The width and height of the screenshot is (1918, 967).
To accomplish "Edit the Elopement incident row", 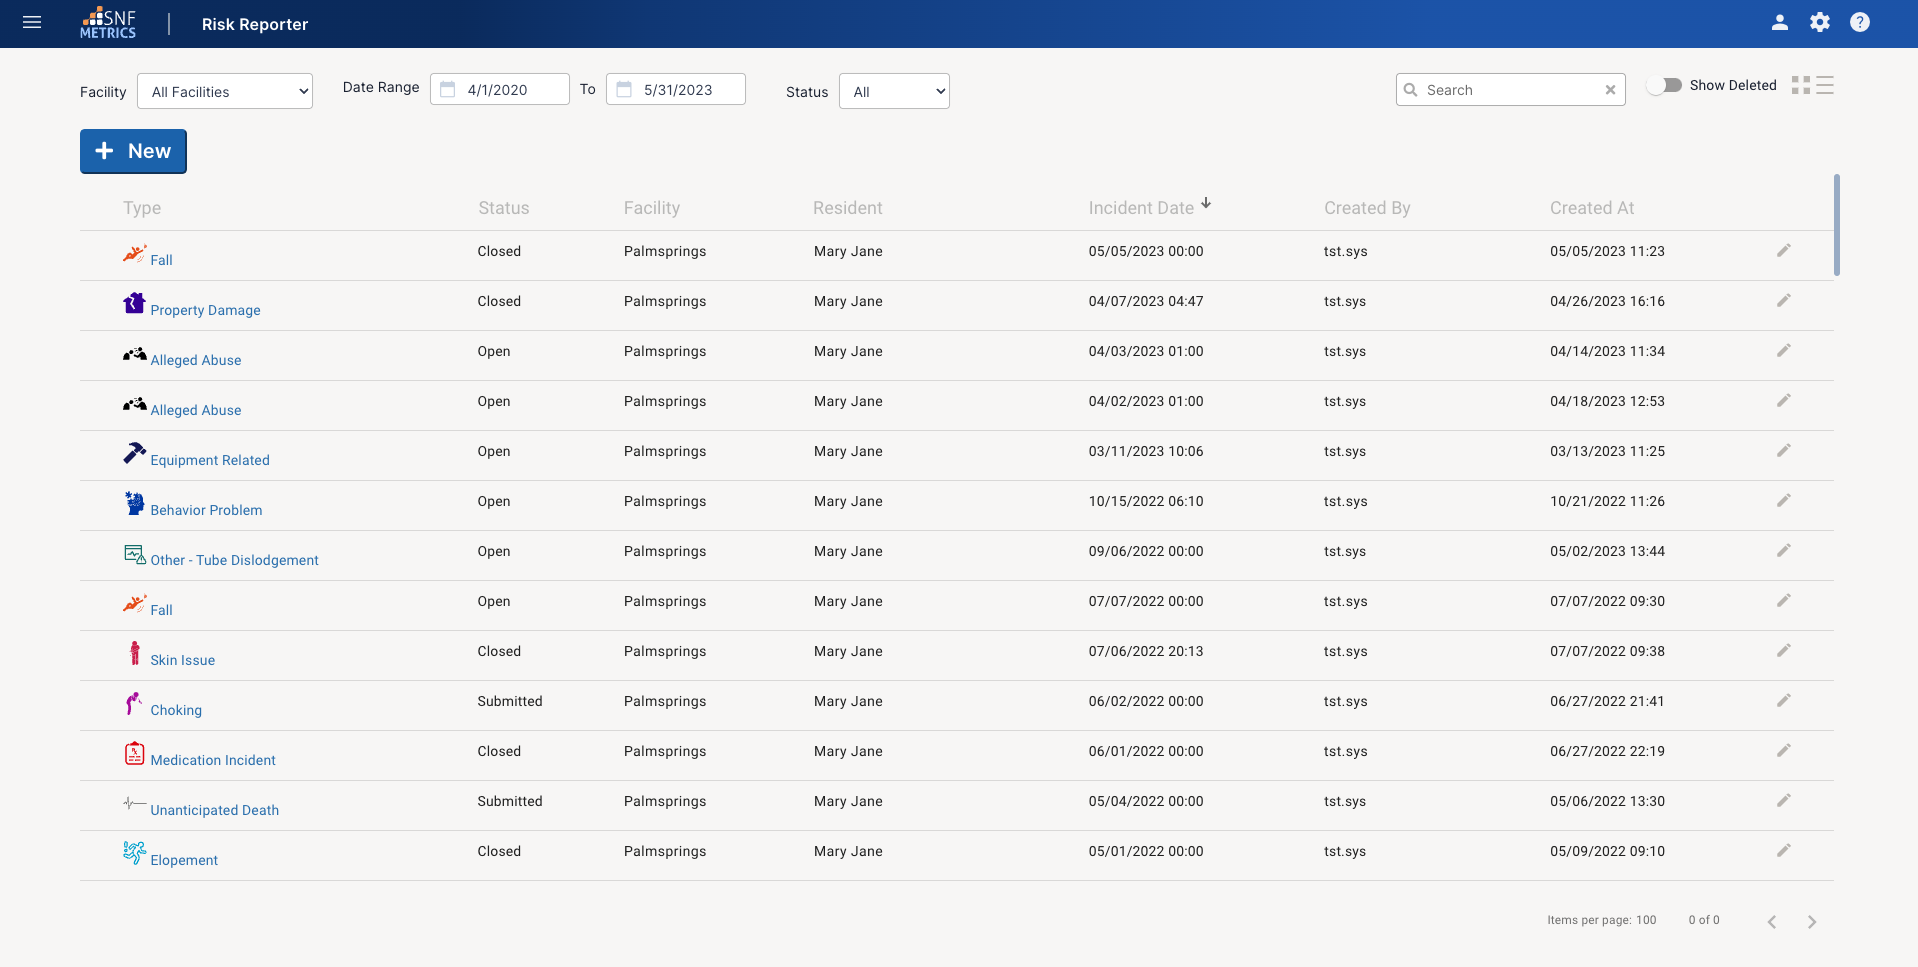I will (x=1783, y=851).
